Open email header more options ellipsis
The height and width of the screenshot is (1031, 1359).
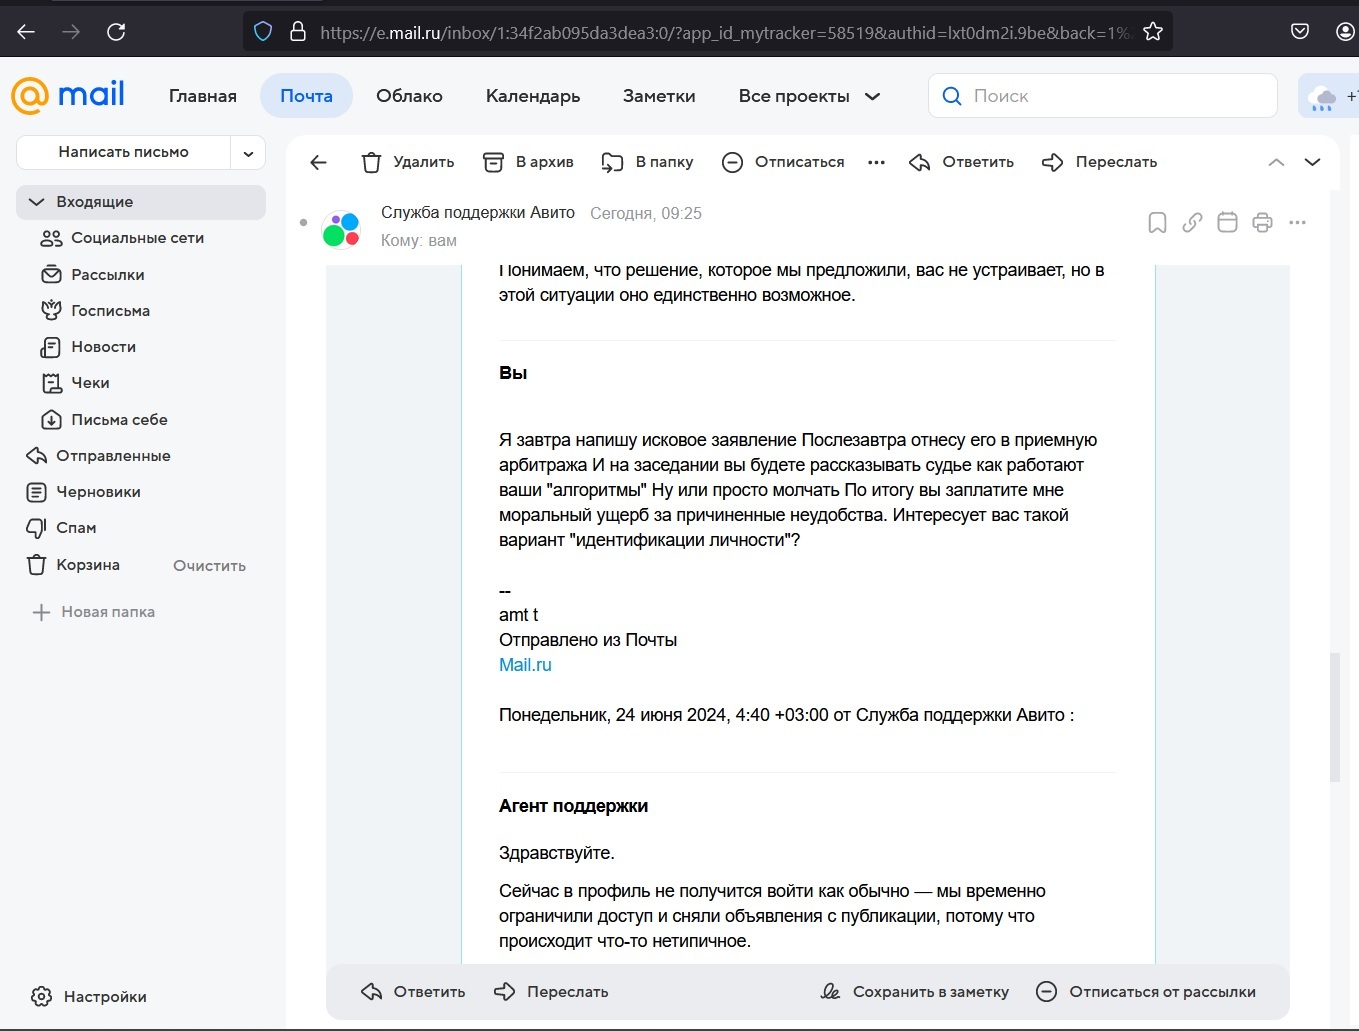(1298, 222)
